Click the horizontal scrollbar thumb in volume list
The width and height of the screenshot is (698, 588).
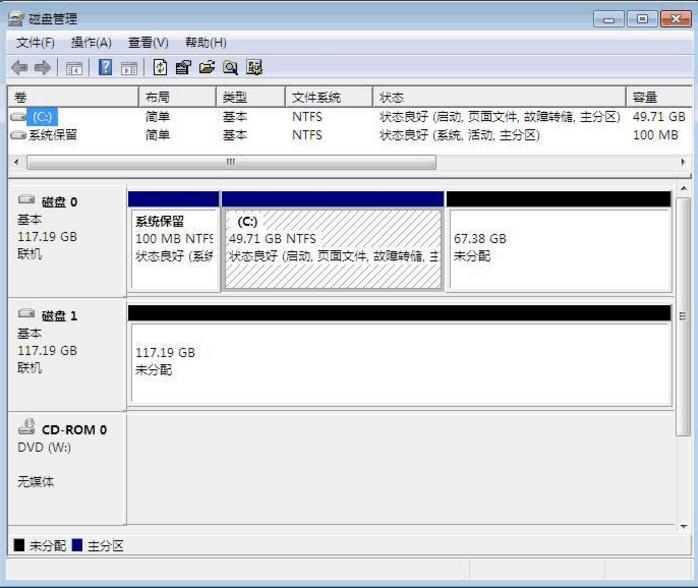click(x=231, y=162)
